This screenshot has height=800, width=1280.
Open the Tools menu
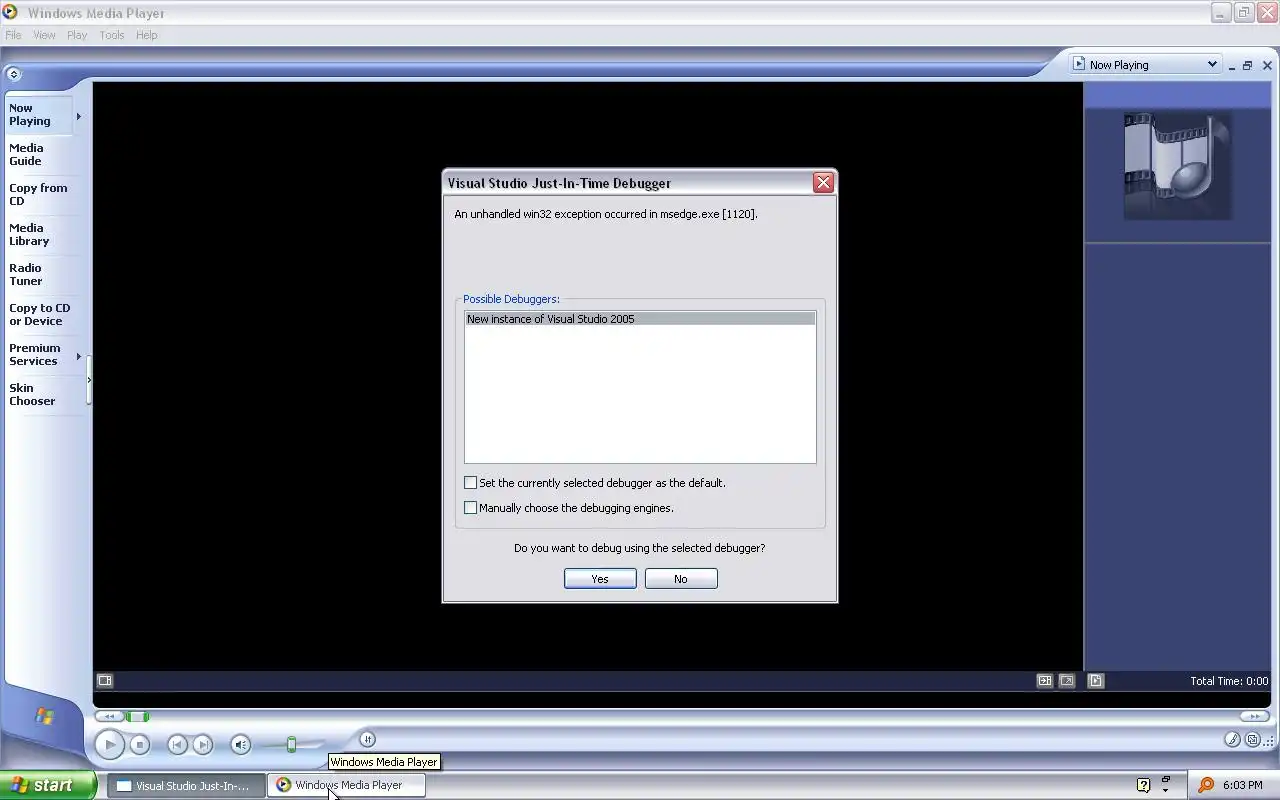(x=112, y=35)
